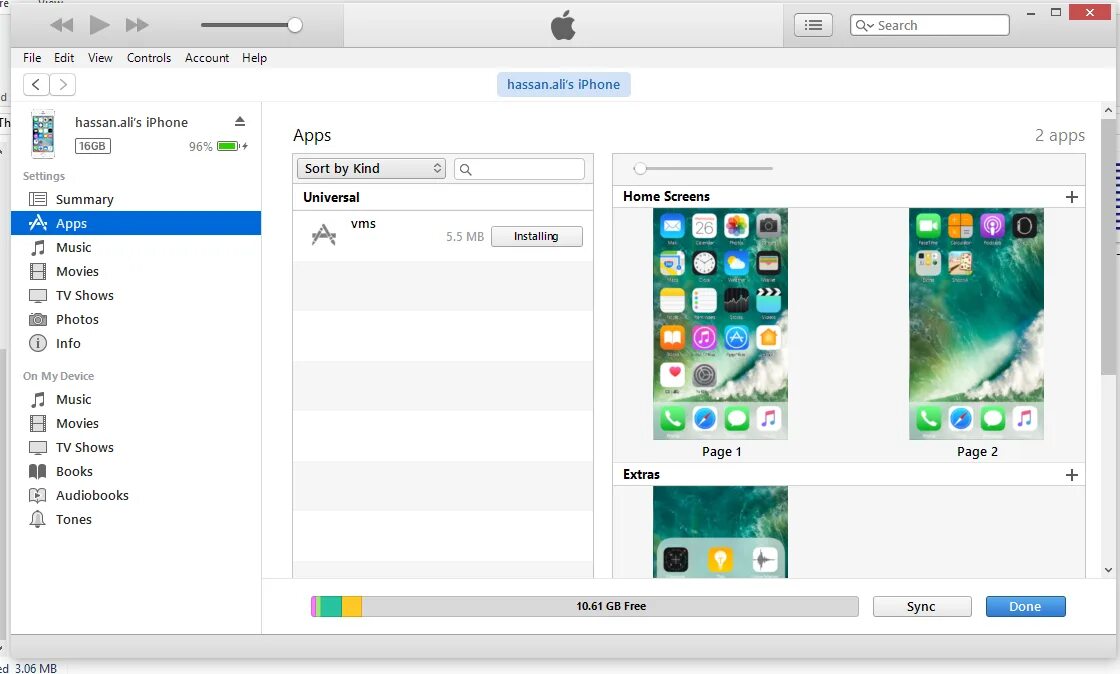Click the play button
Image resolution: width=1120 pixels, height=674 pixels.
99,25
